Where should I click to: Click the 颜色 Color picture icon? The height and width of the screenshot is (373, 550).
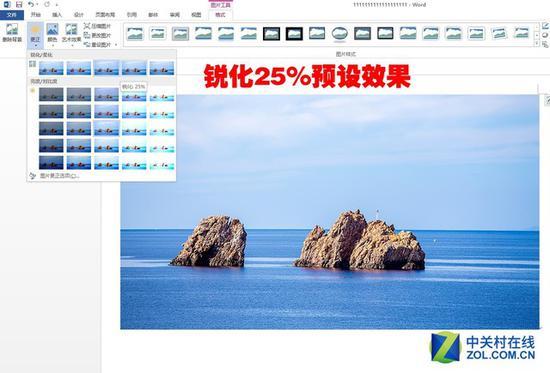(52, 29)
